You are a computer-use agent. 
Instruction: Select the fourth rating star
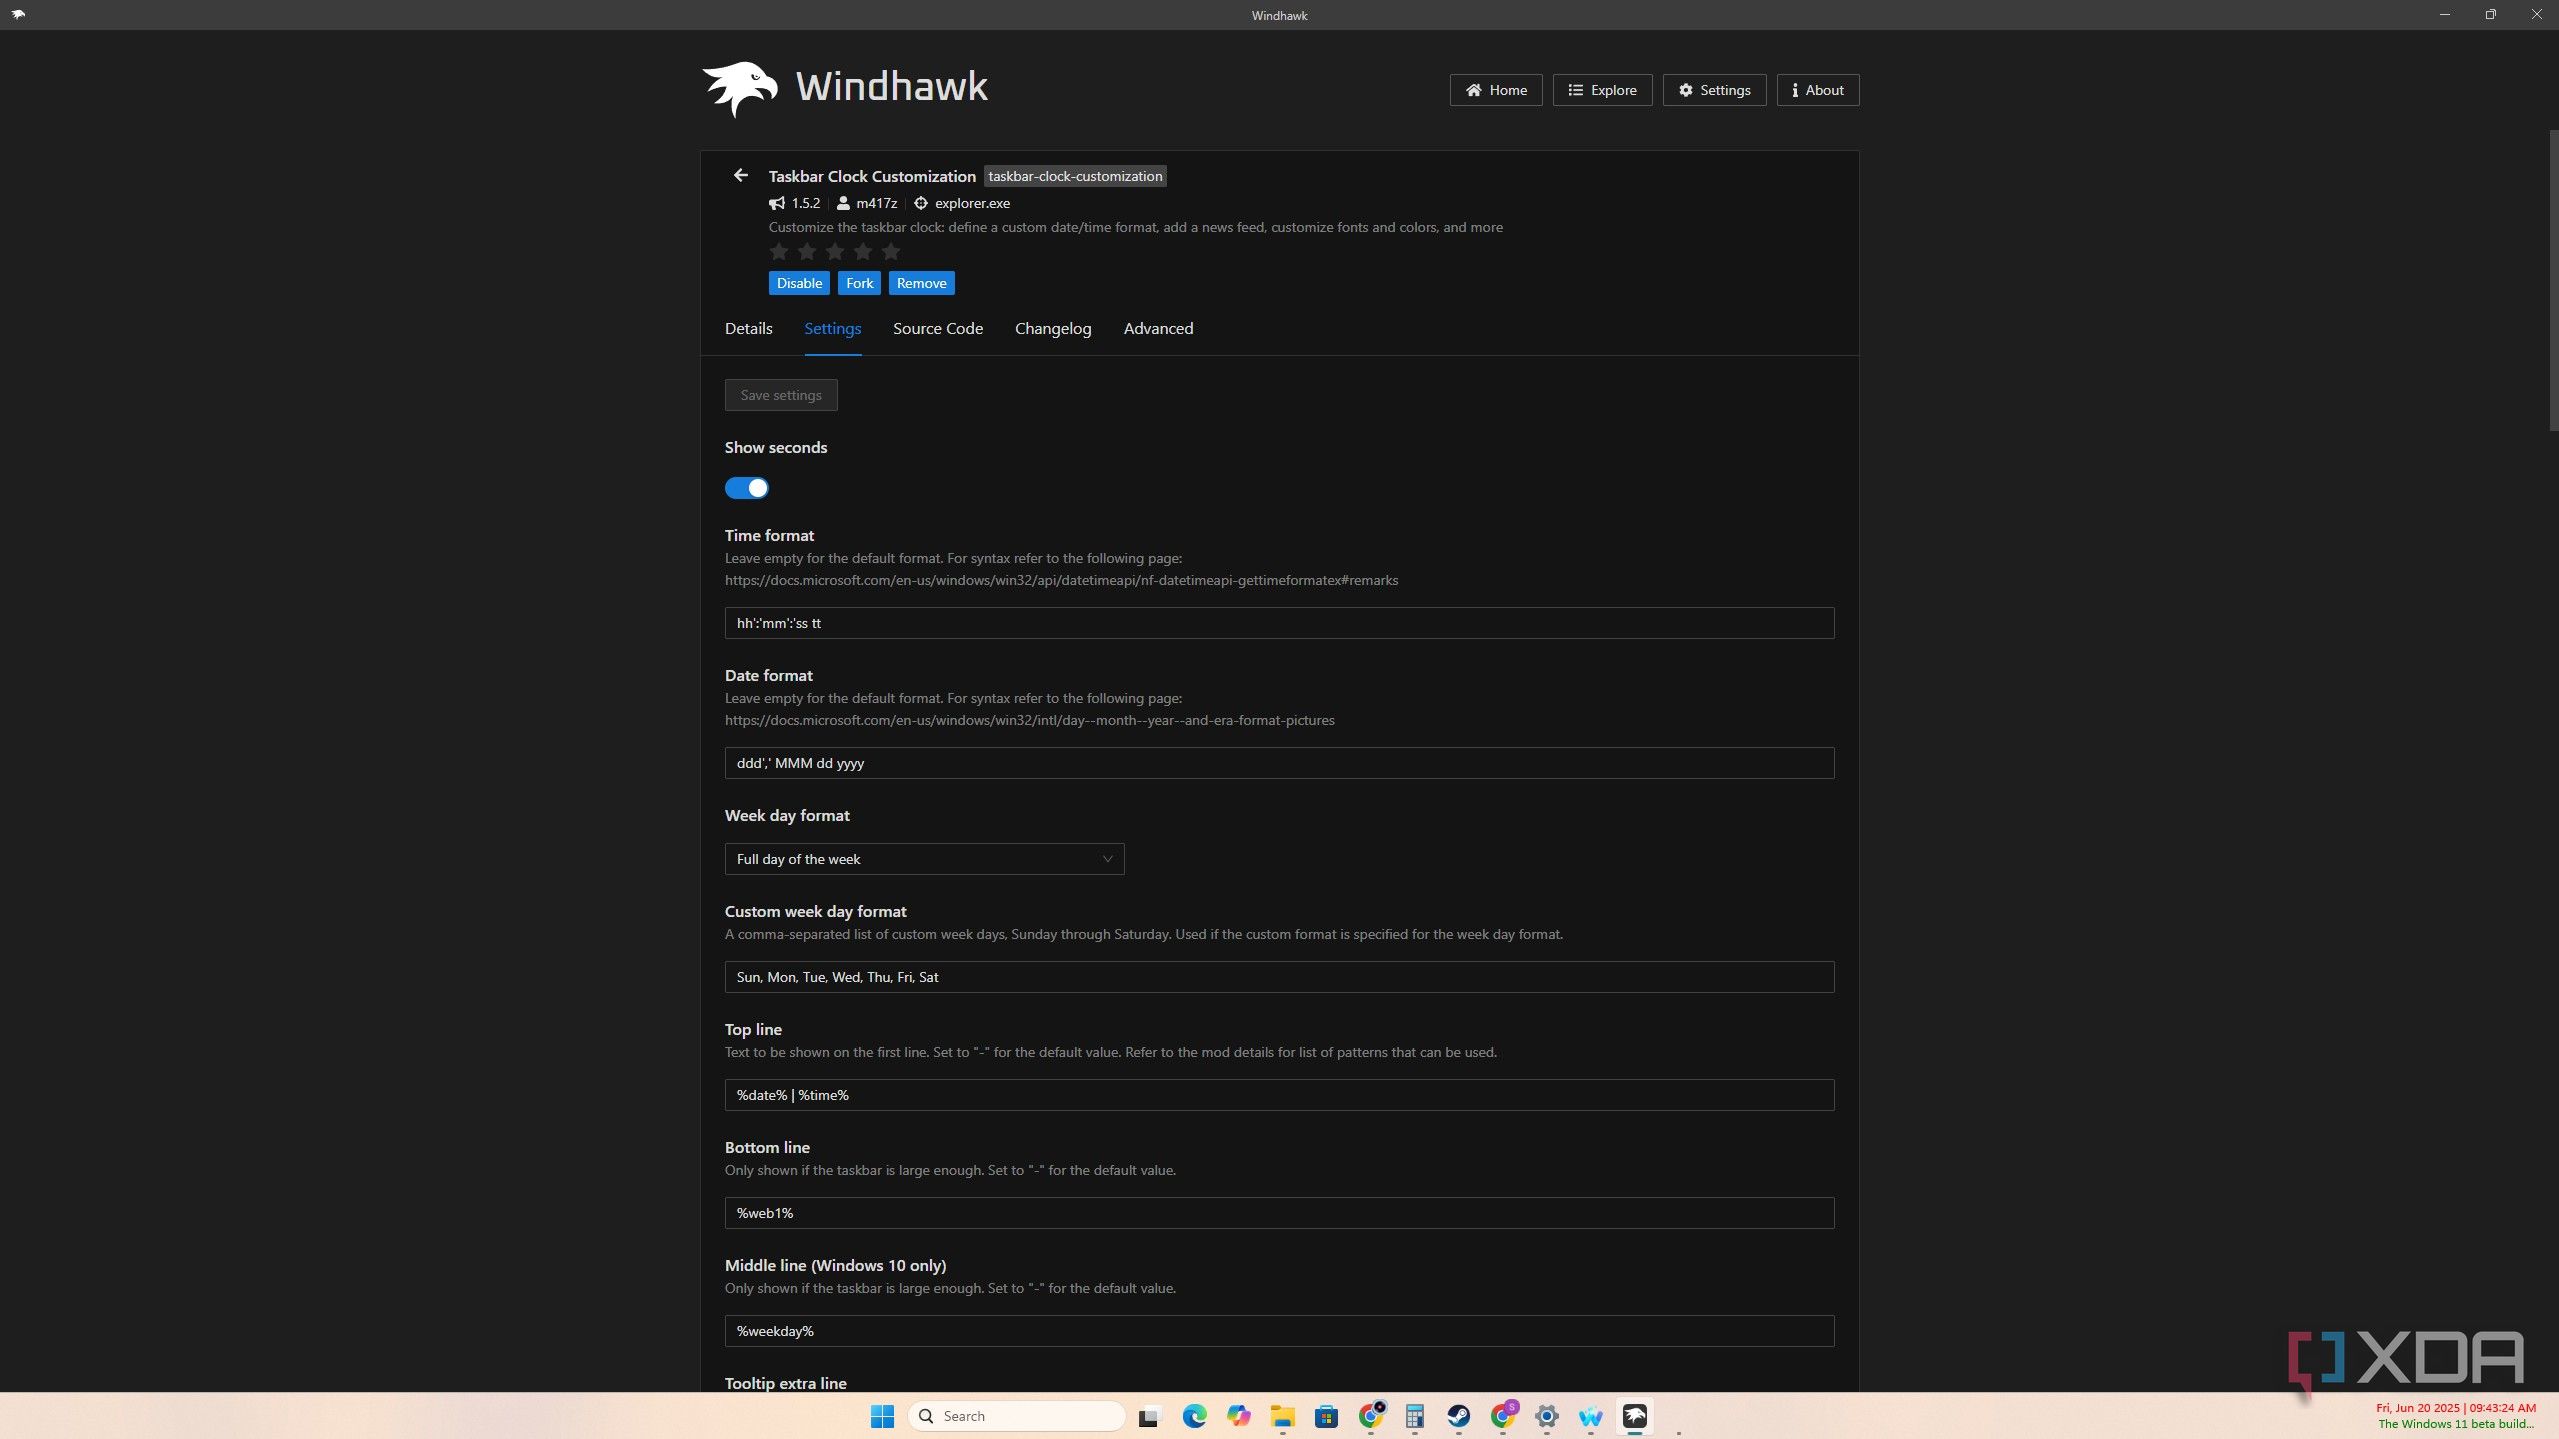[863, 252]
